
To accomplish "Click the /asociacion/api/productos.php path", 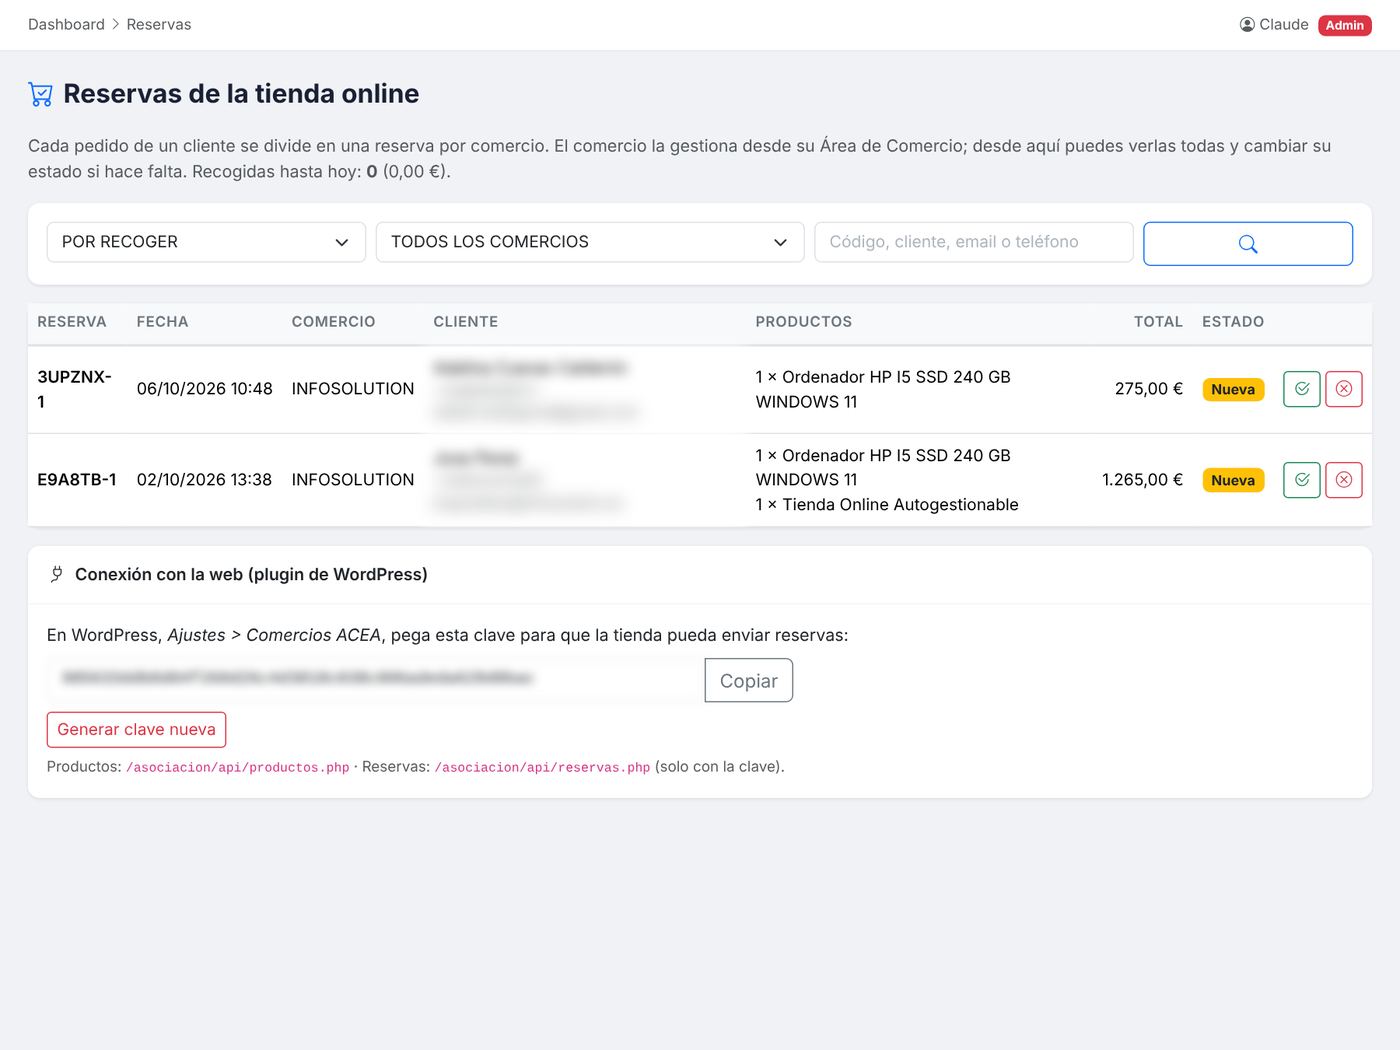I will pyautogui.click(x=238, y=768).
